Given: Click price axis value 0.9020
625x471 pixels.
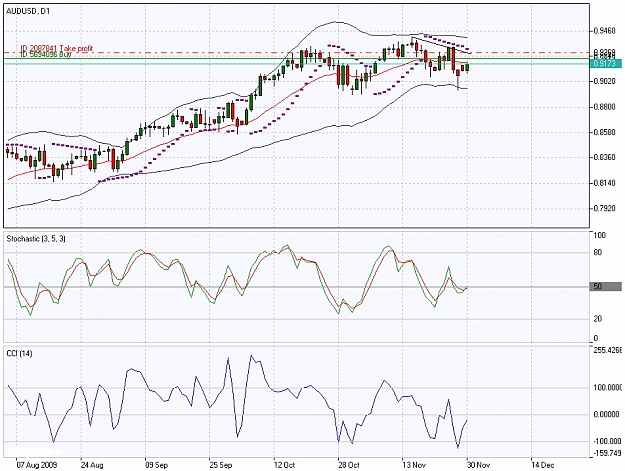Looking at the screenshot, I should coord(604,81).
